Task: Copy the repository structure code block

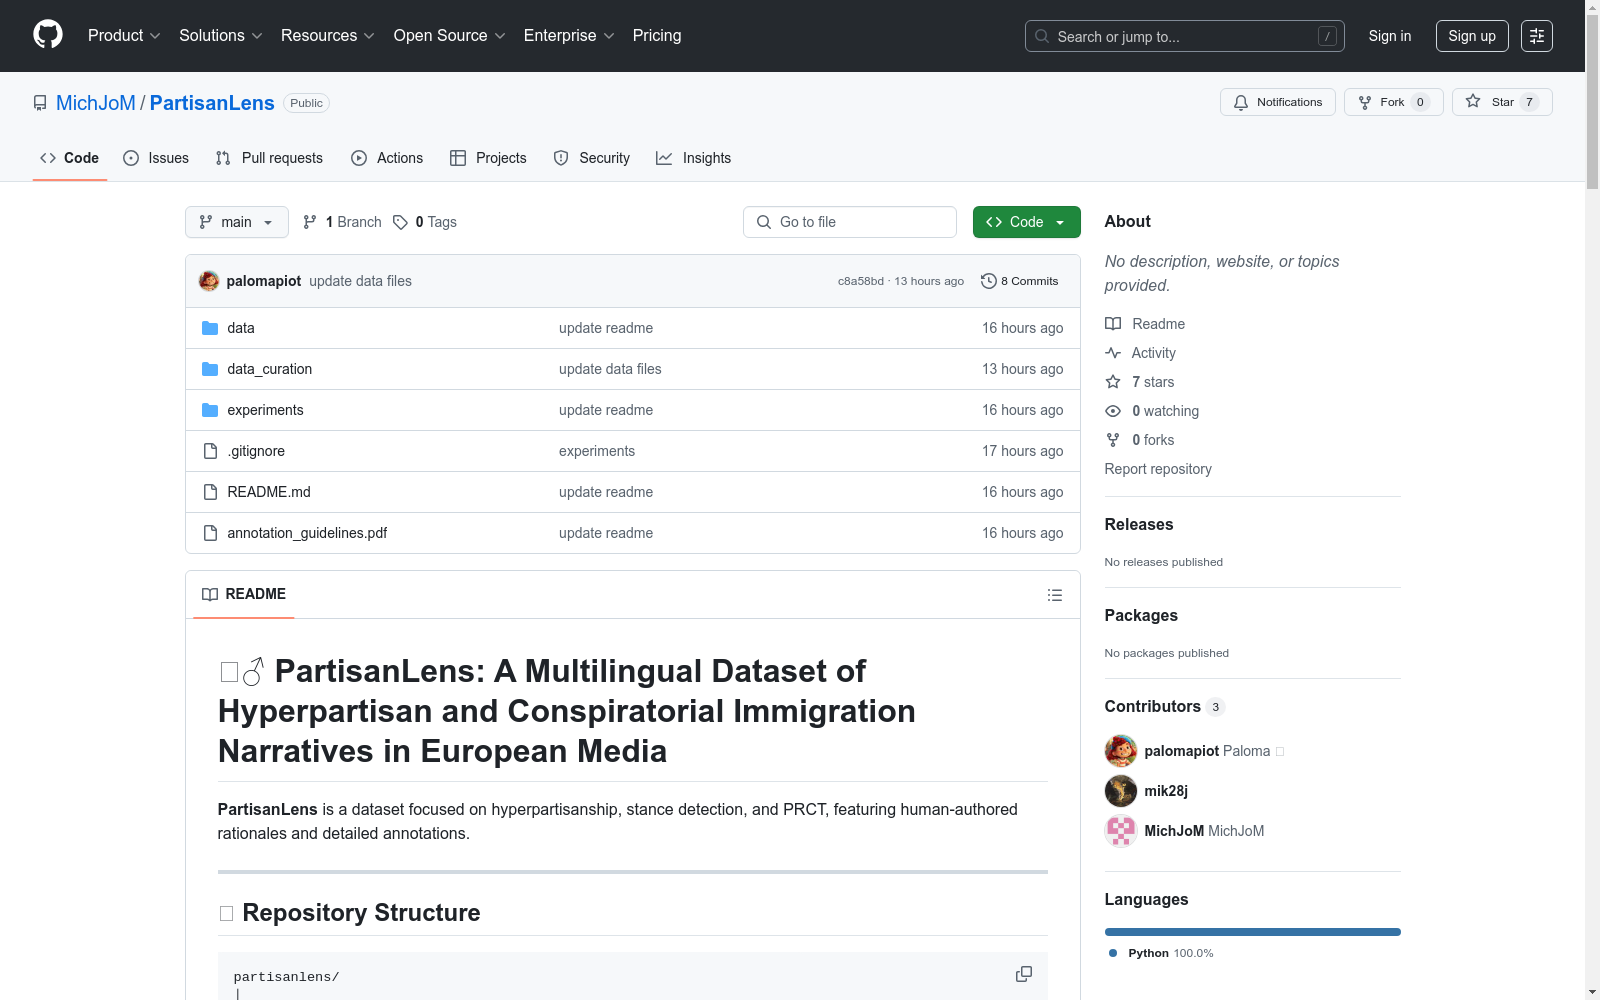Action: point(1024,974)
